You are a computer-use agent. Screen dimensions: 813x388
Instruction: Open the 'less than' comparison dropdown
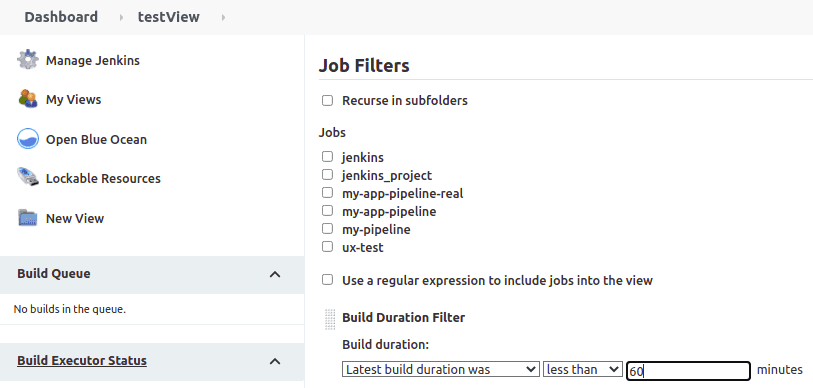(582, 369)
